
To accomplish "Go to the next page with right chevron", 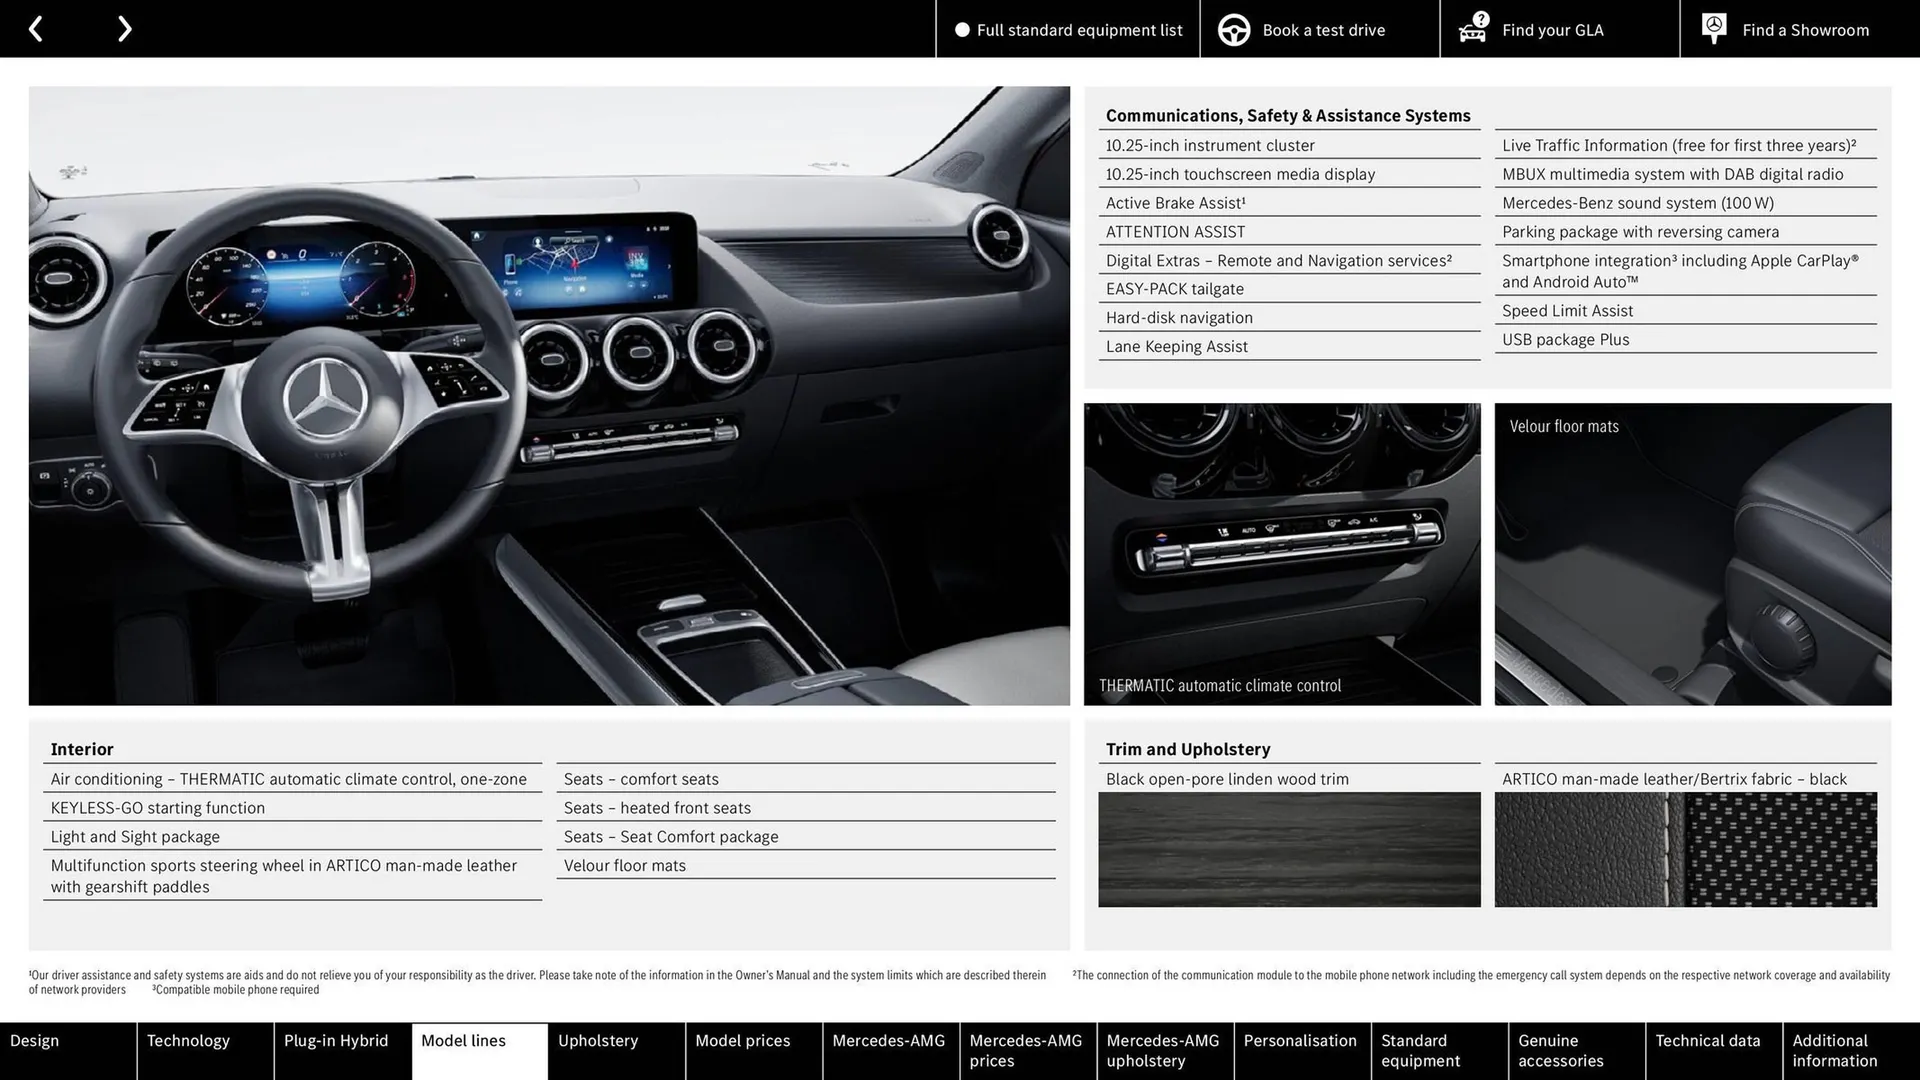I will click(x=124, y=28).
